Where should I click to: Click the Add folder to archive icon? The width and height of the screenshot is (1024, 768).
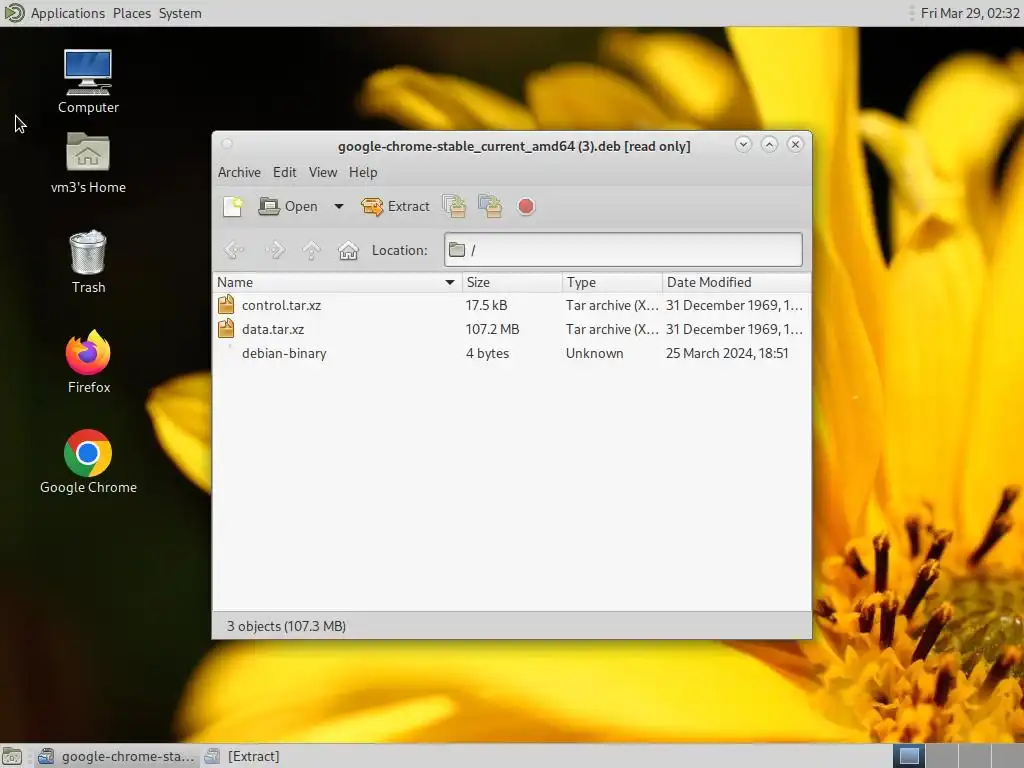(490, 206)
